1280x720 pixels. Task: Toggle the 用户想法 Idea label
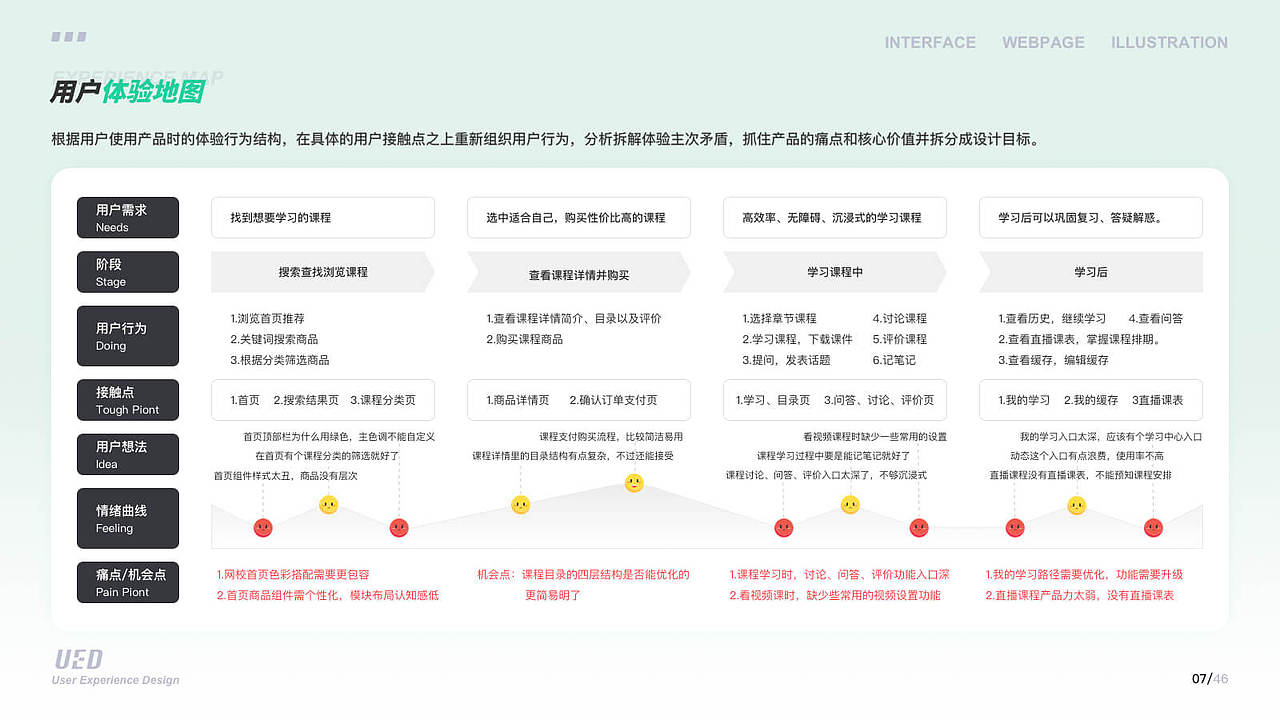click(x=127, y=454)
